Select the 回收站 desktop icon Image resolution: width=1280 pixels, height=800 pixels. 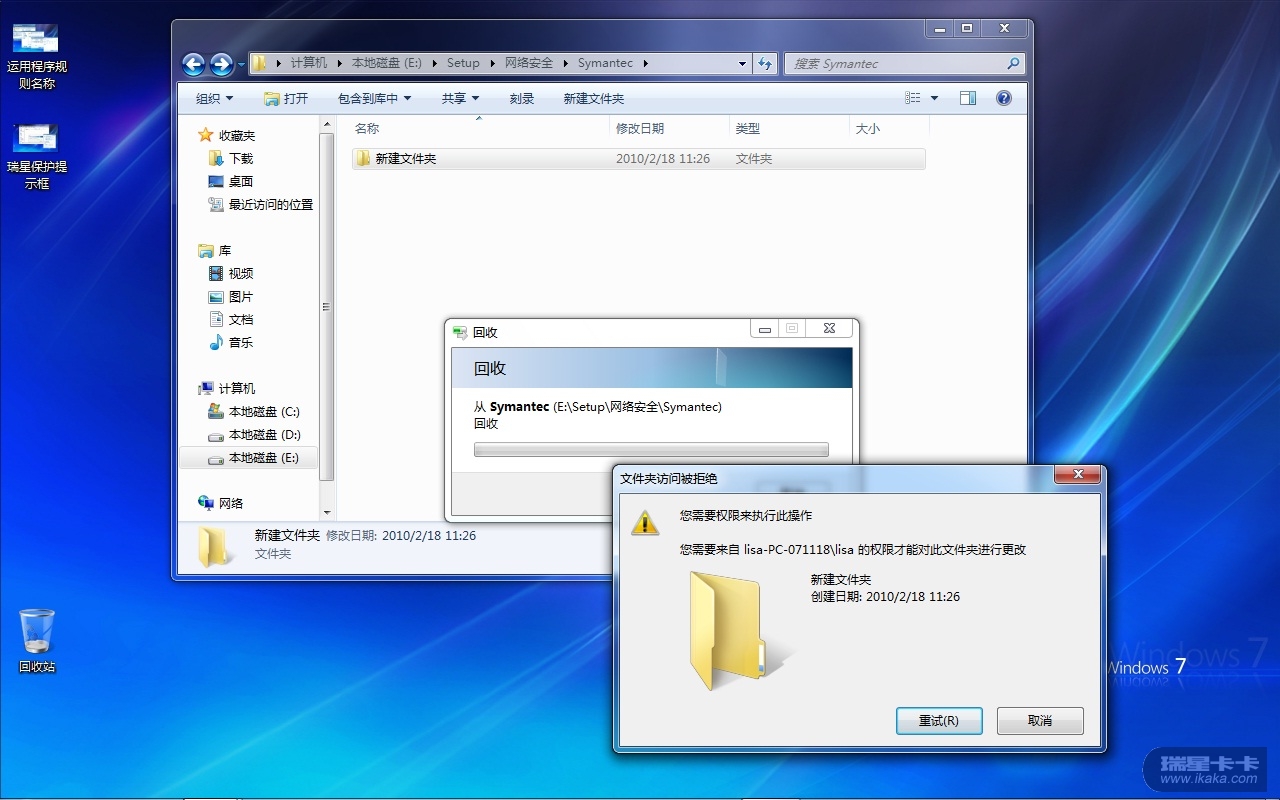(37, 641)
